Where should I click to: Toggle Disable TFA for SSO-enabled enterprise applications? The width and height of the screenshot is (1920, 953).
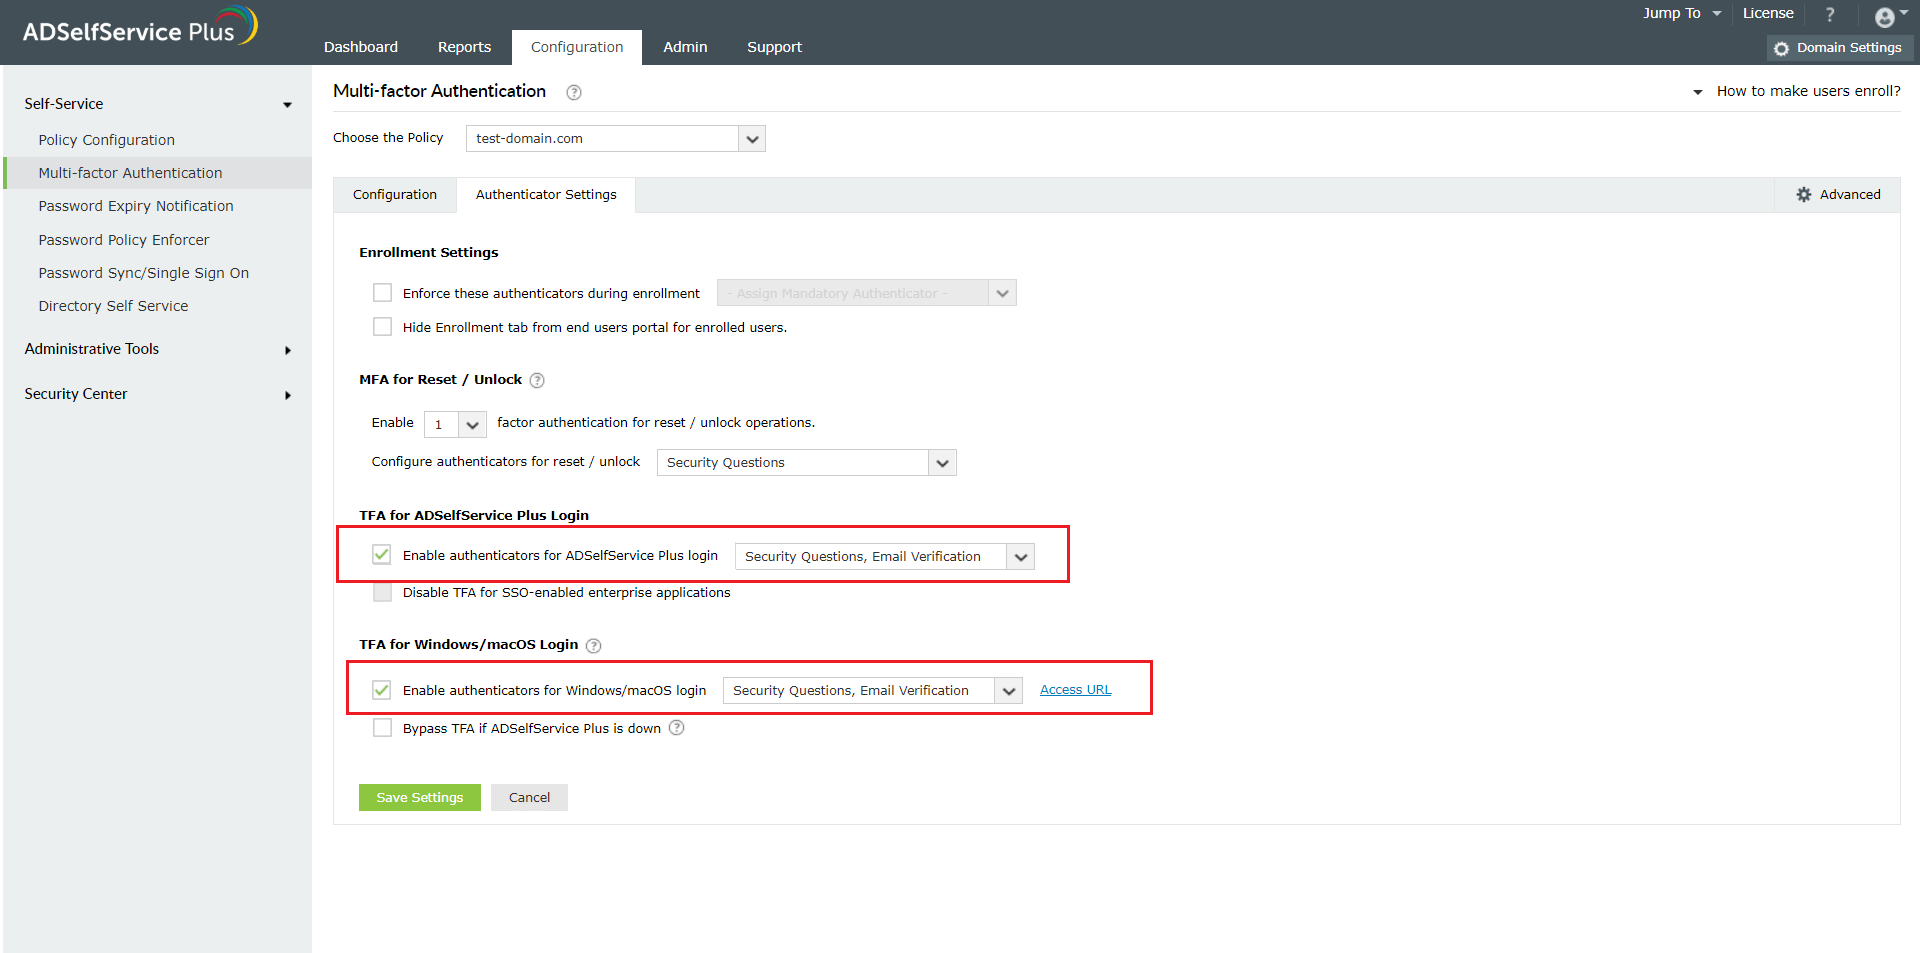pyautogui.click(x=382, y=593)
